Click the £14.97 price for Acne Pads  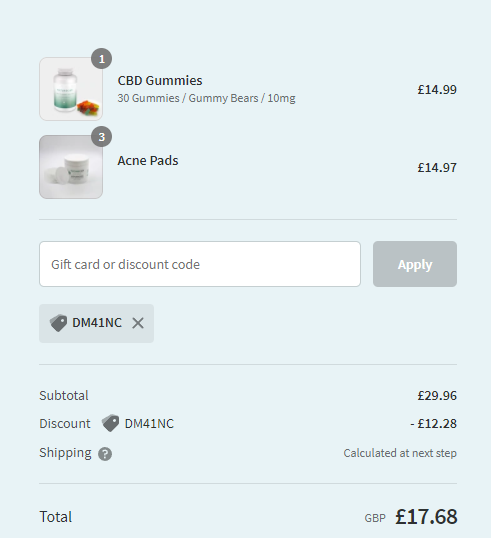coord(437,167)
